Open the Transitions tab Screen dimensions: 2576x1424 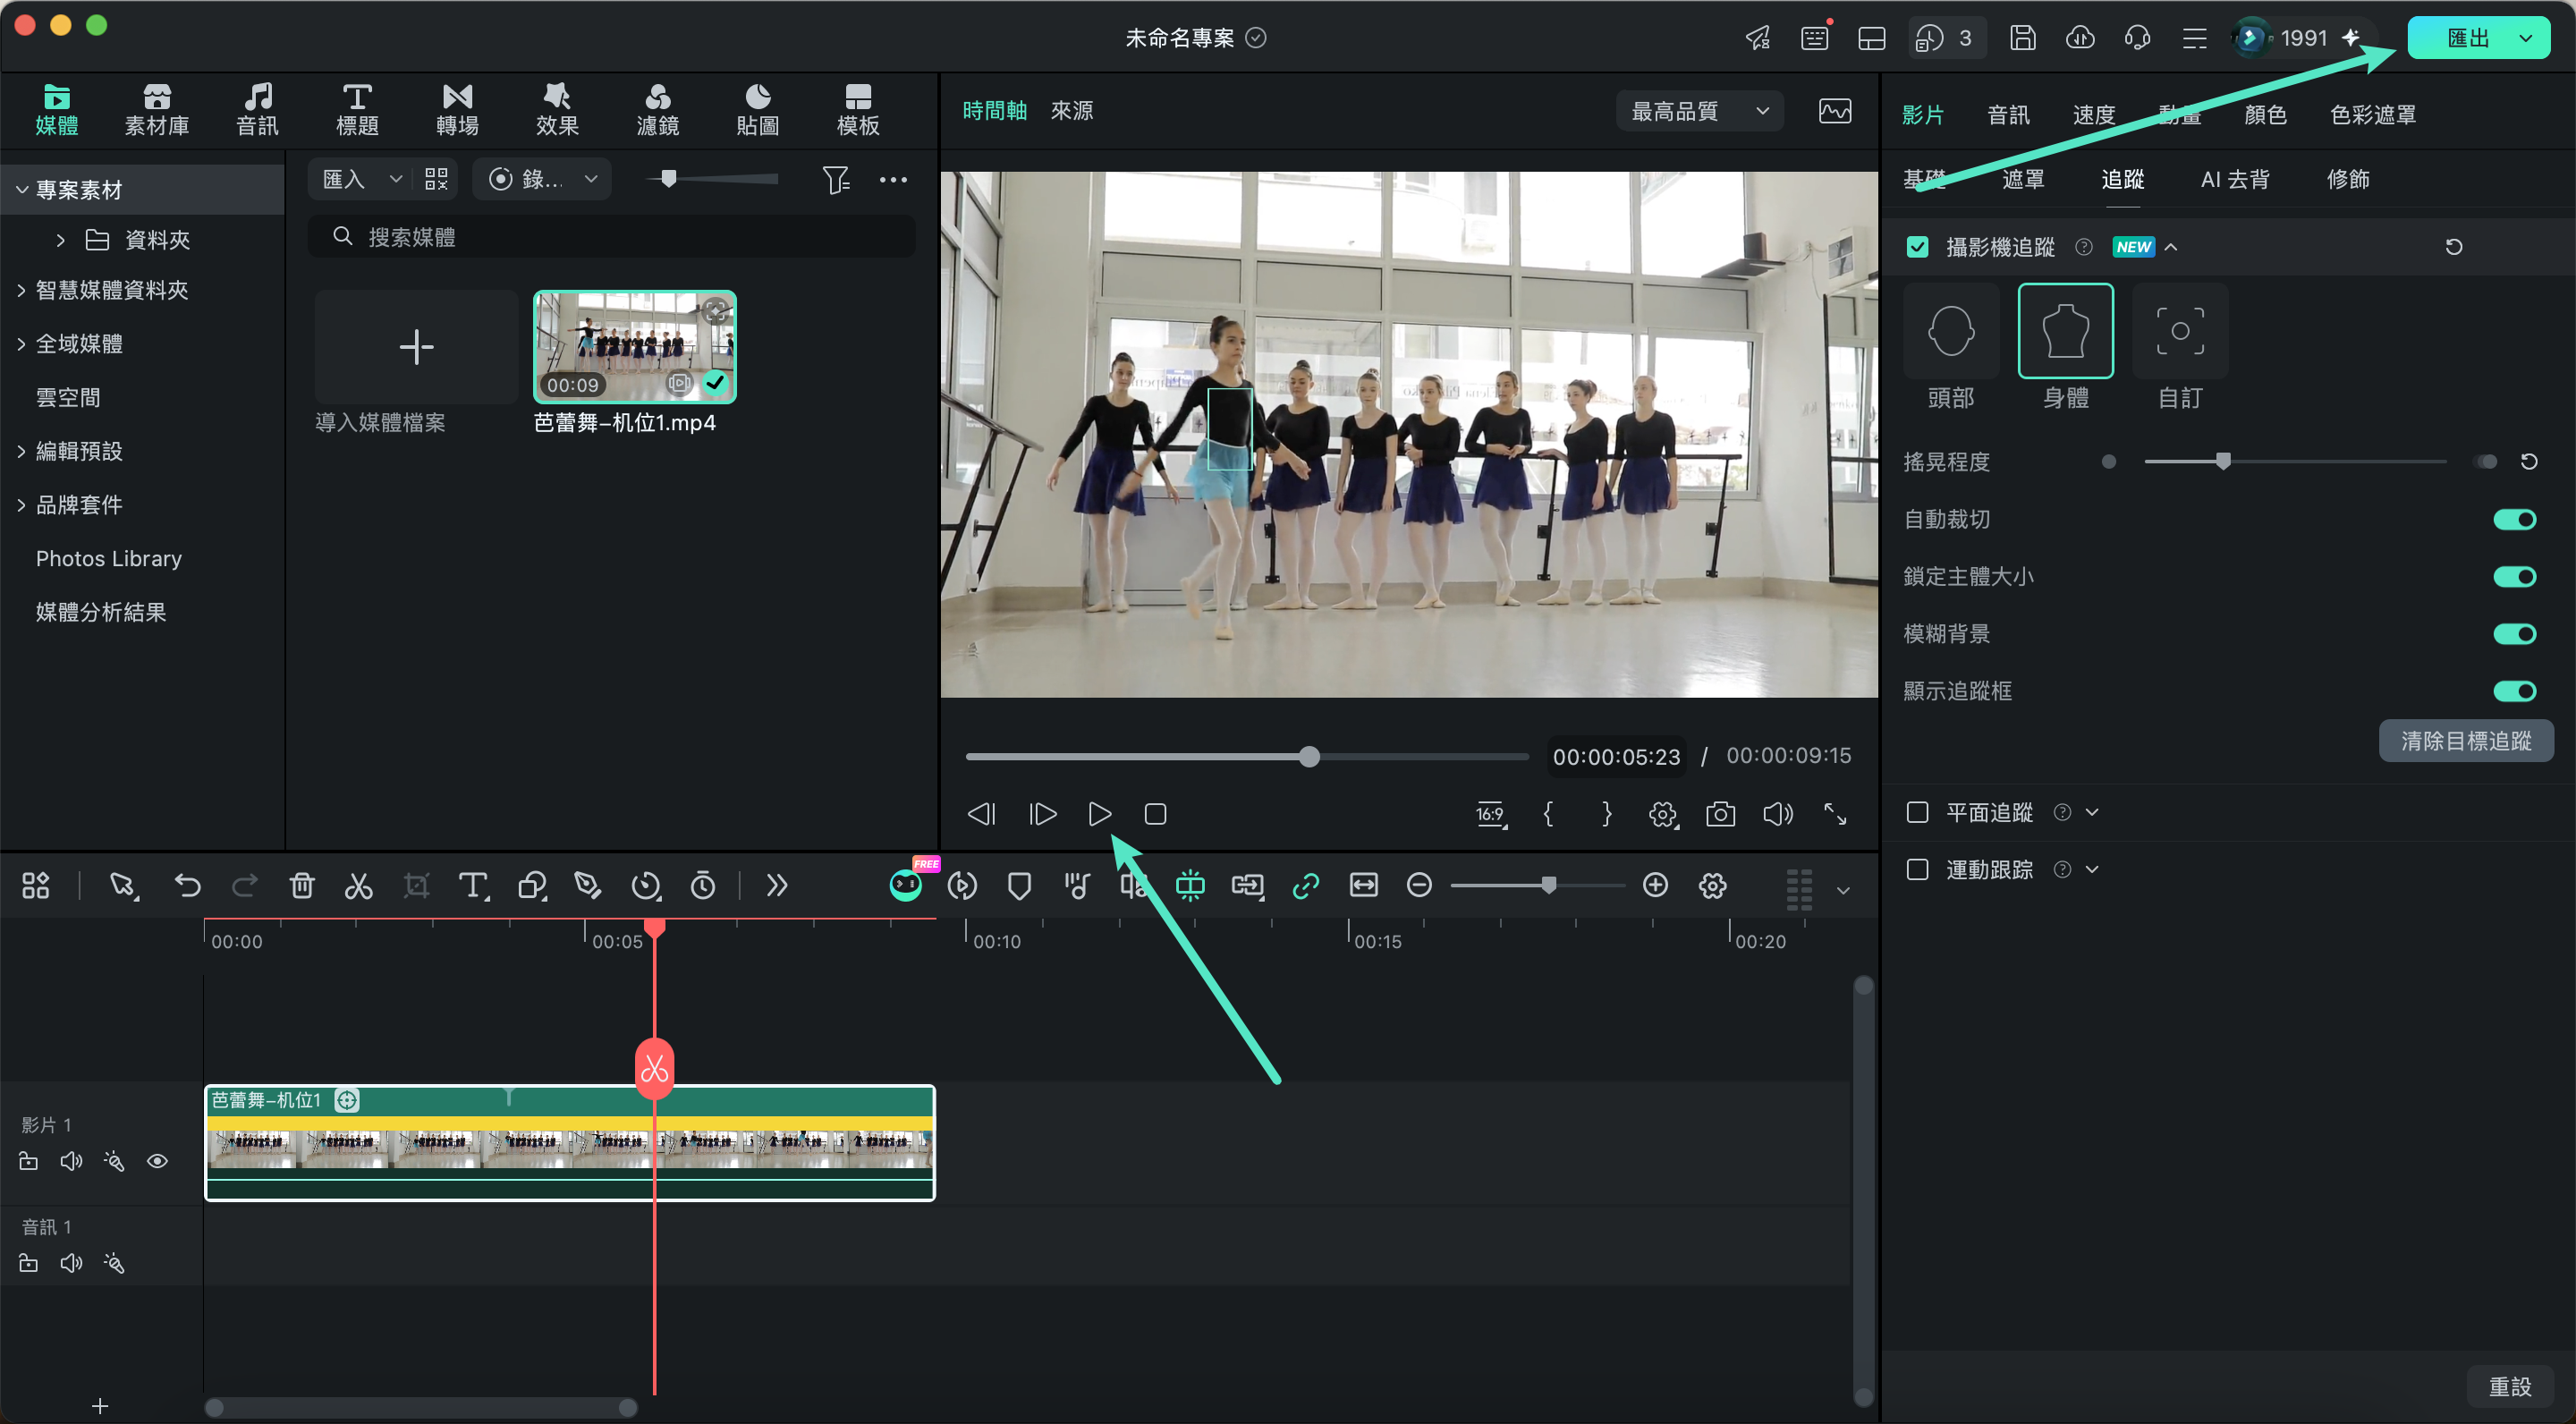point(457,110)
